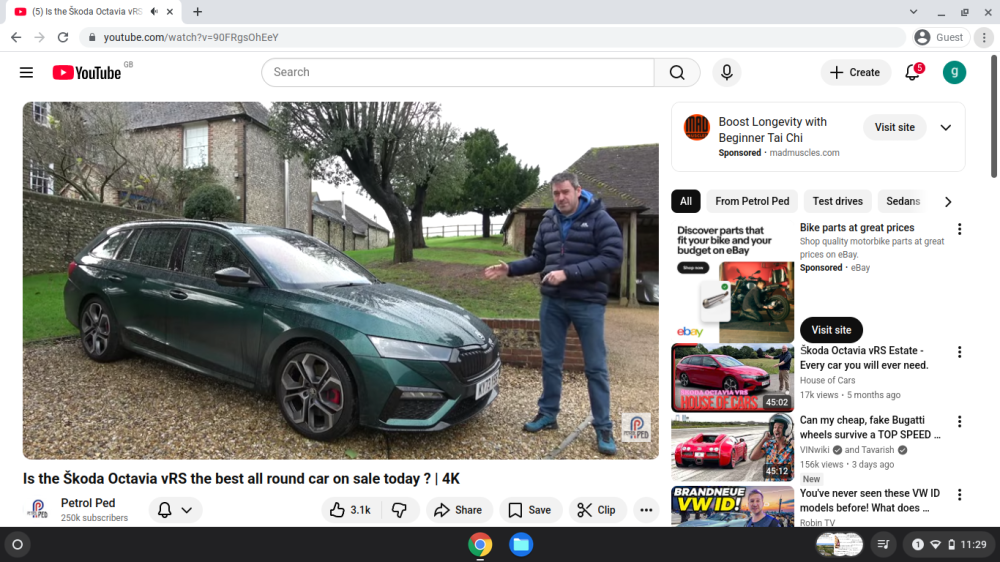
Task: Share the video
Action: tap(458, 510)
